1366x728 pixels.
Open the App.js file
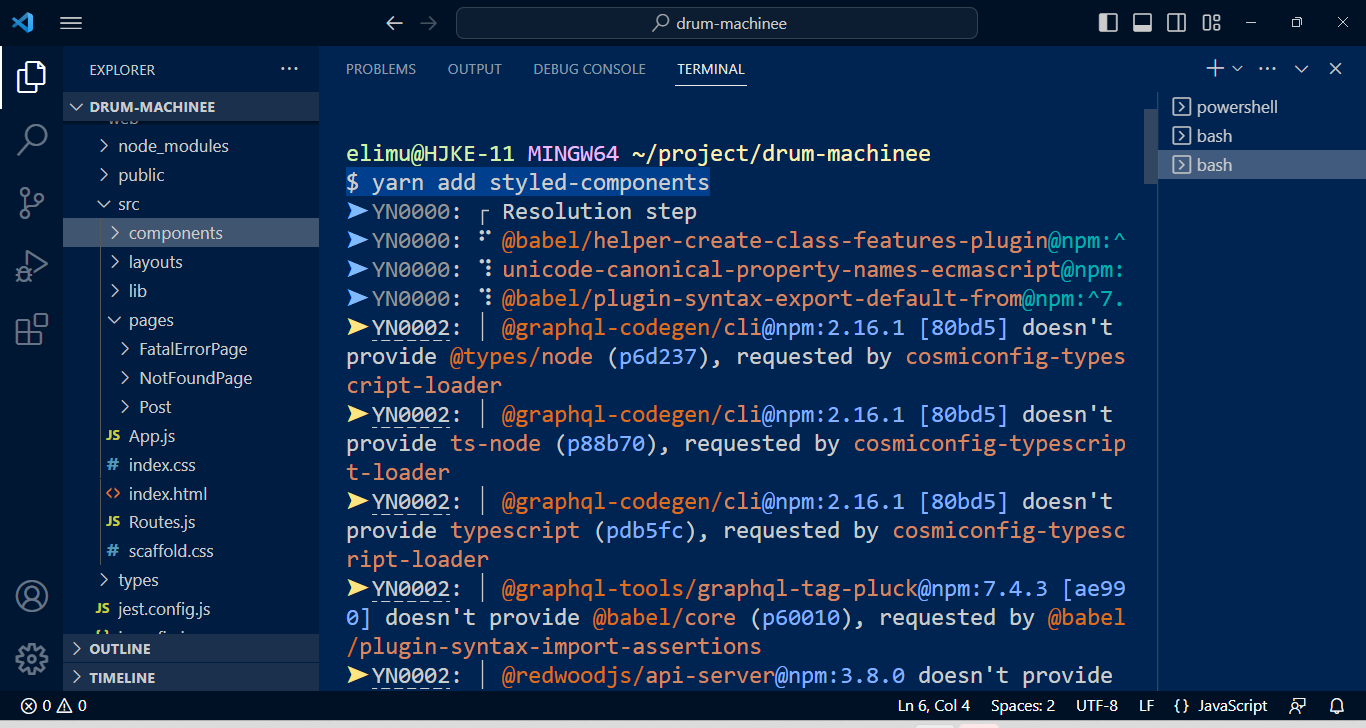191,436
